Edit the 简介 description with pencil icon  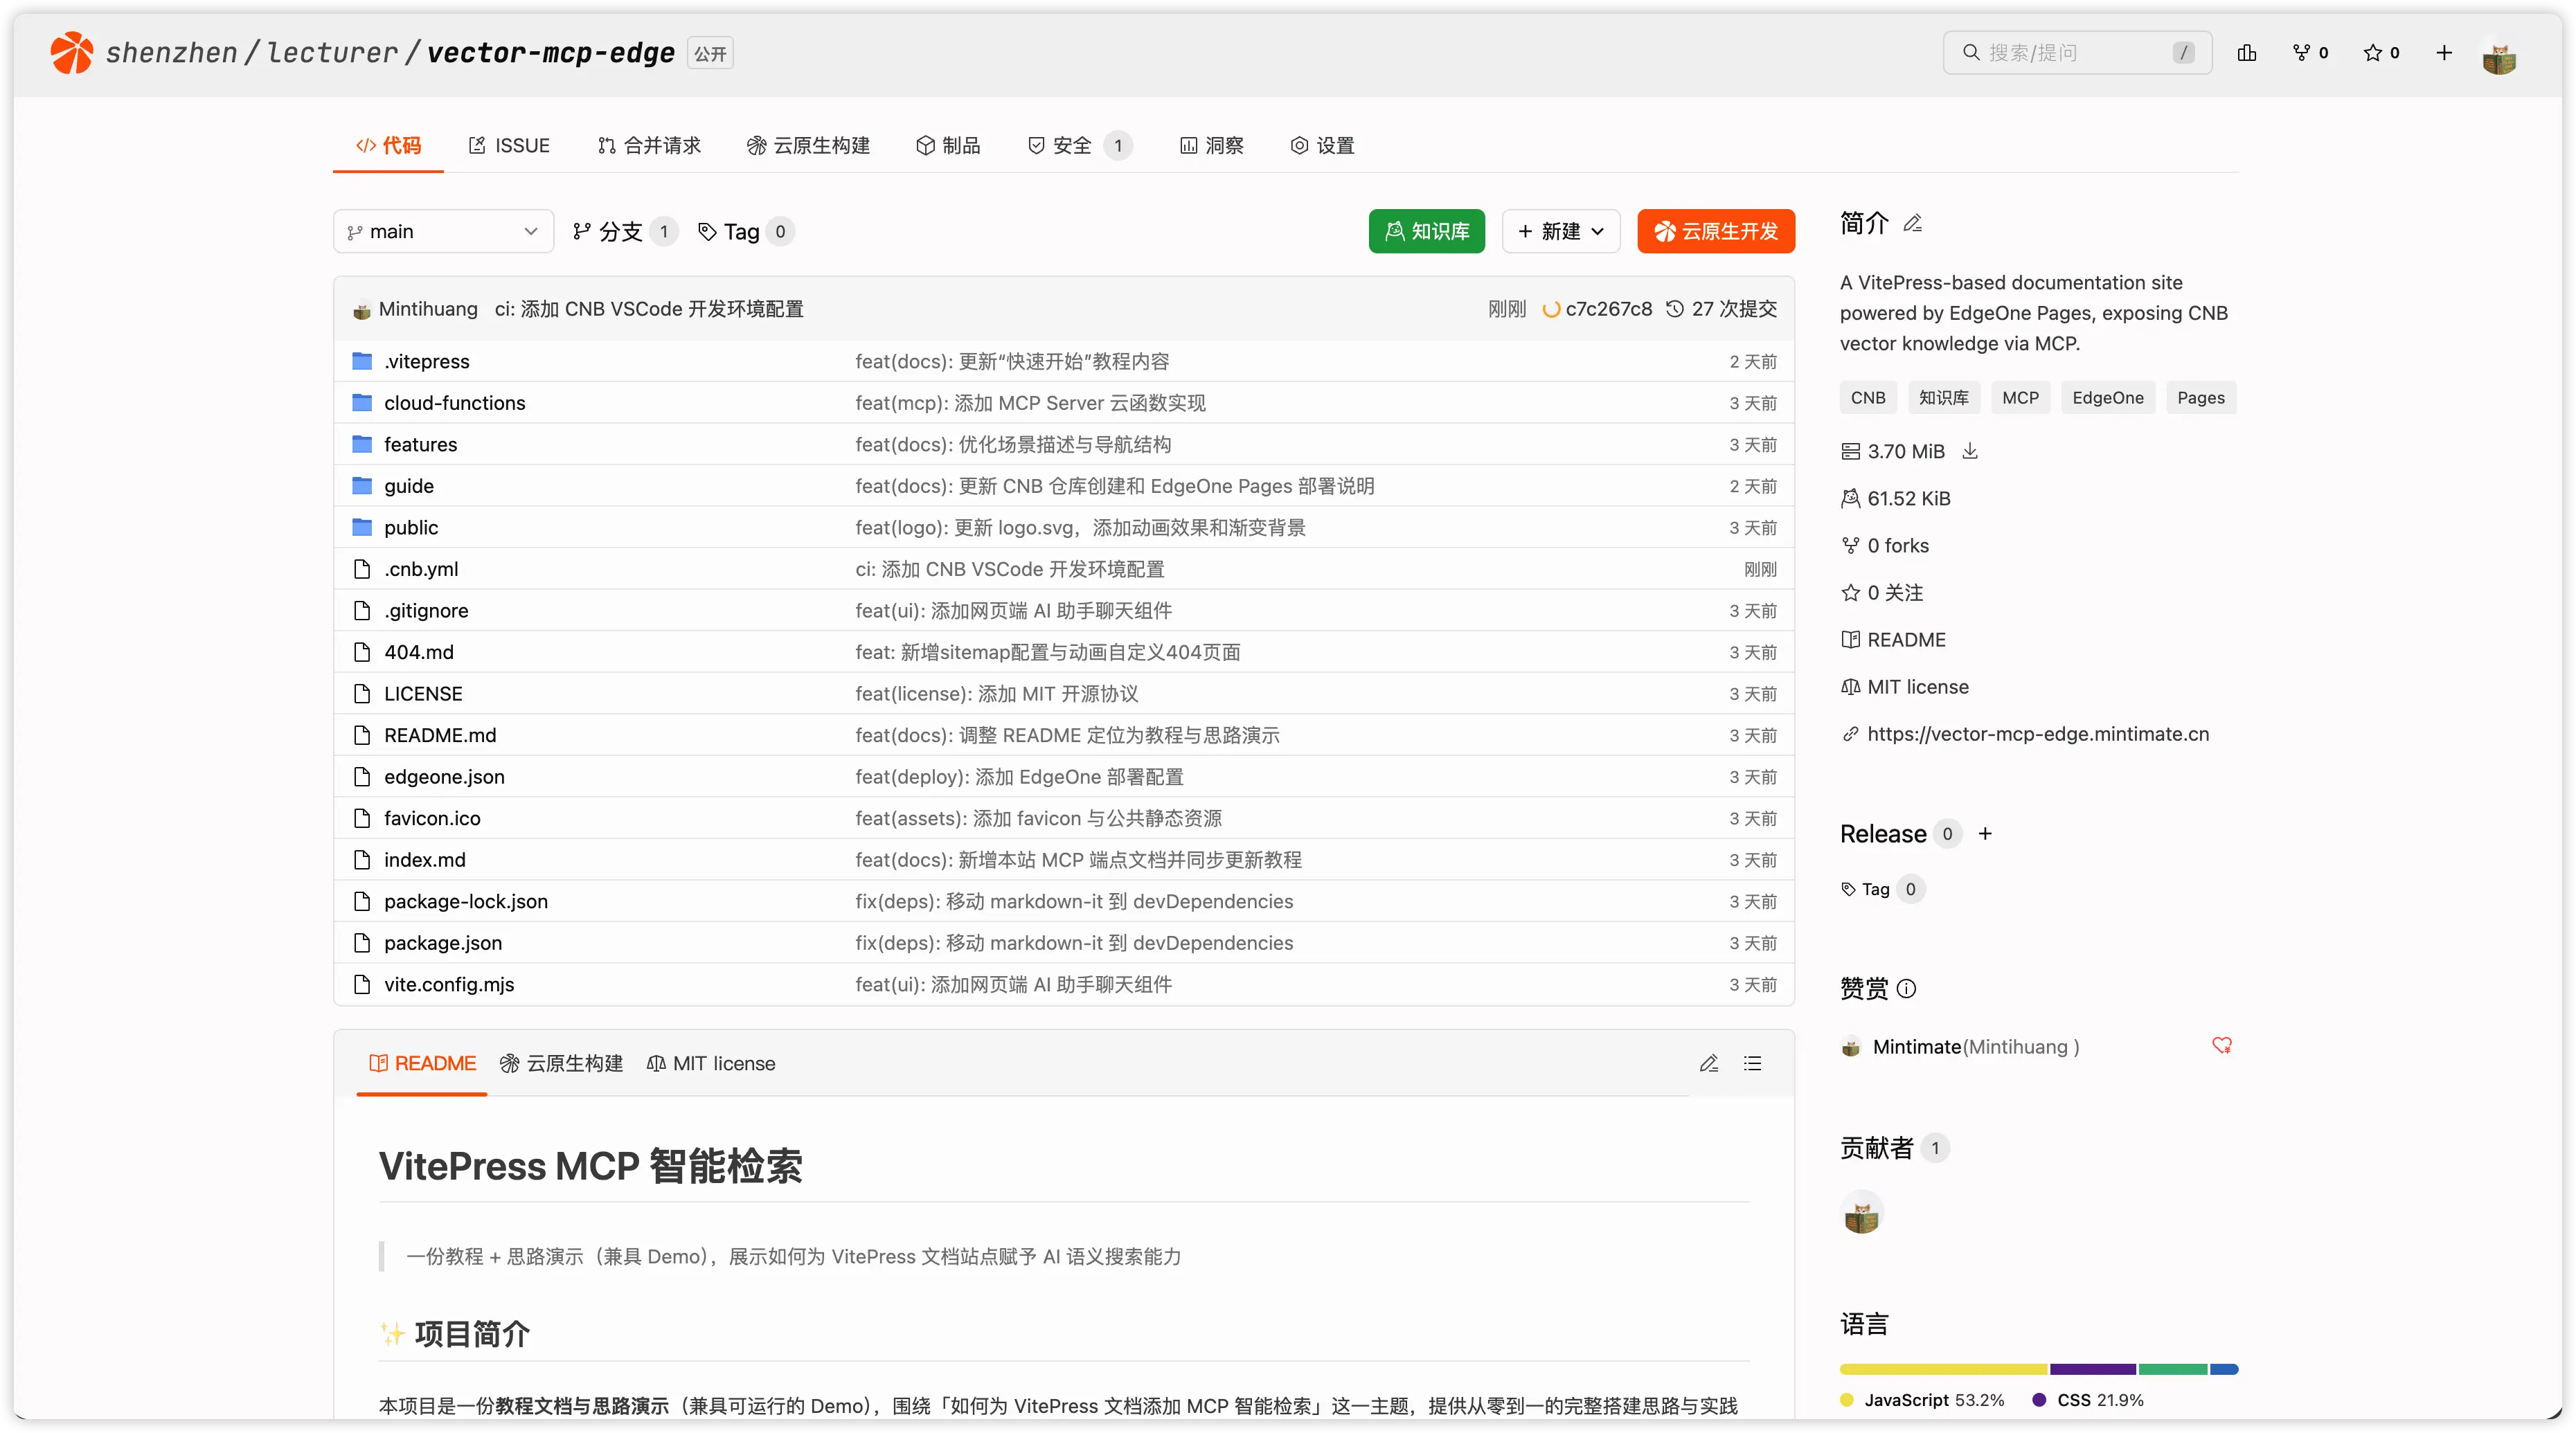[1912, 223]
